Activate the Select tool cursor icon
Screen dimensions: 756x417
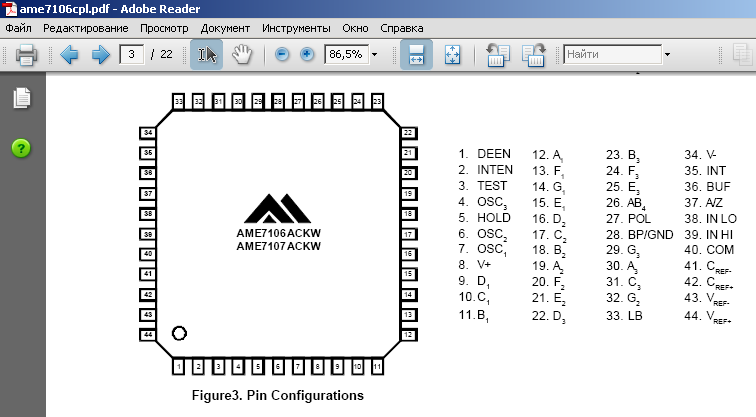click(x=206, y=54)
